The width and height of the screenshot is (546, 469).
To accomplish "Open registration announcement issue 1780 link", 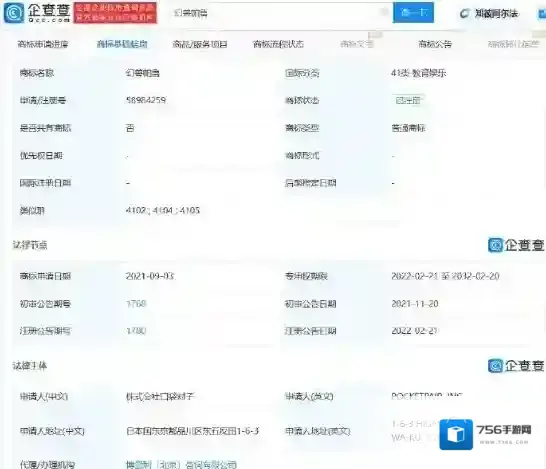I will click(x=136, y=331).
